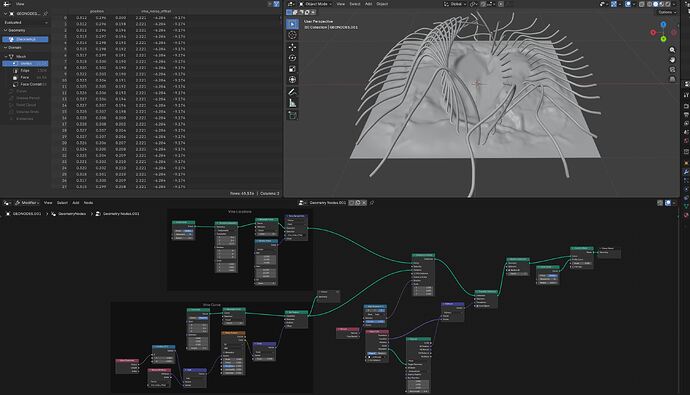This screenshot has width=690, height=395.
Task: Click the viewport pan hand icon
Action: point(672,59)
